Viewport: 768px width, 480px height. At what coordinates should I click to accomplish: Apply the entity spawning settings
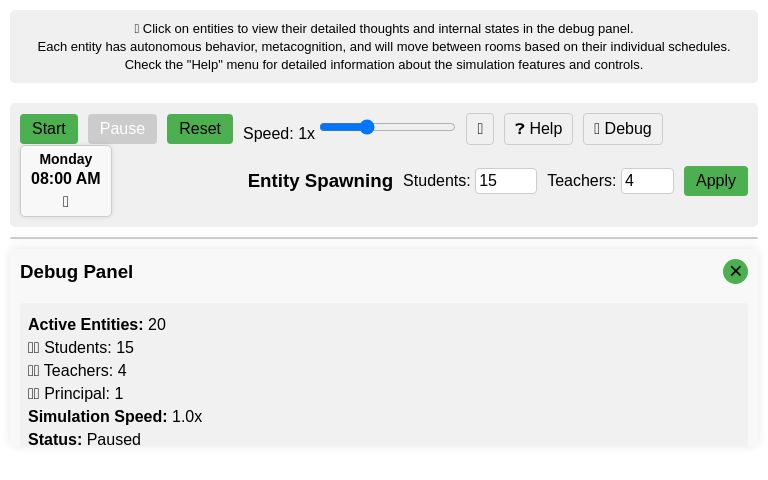715,181
